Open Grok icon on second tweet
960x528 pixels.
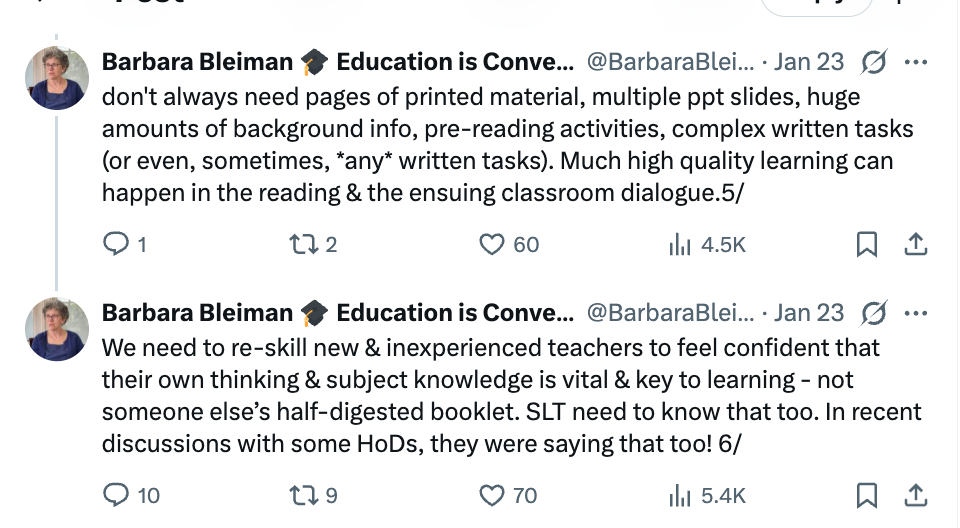pyautogui.click(x=874, y=313)
